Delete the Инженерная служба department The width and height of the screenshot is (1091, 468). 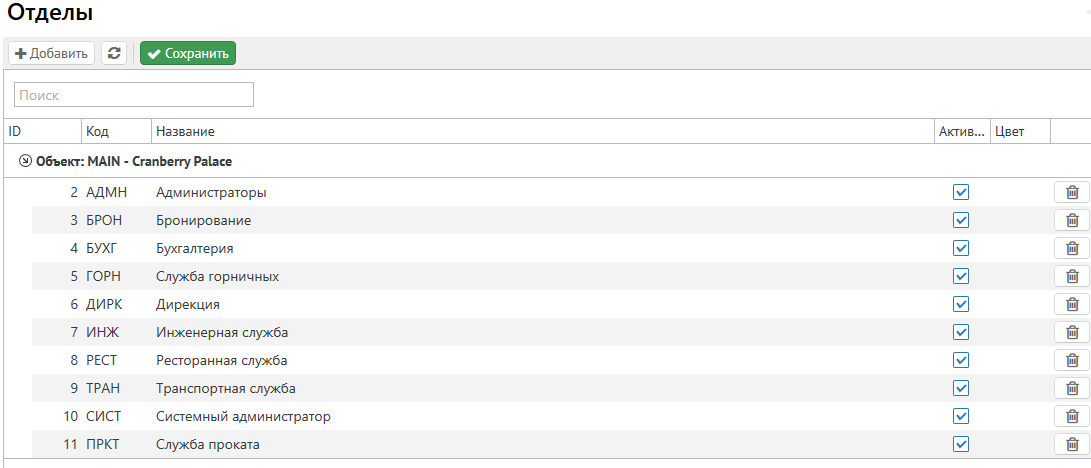[x=1071, y=333]
